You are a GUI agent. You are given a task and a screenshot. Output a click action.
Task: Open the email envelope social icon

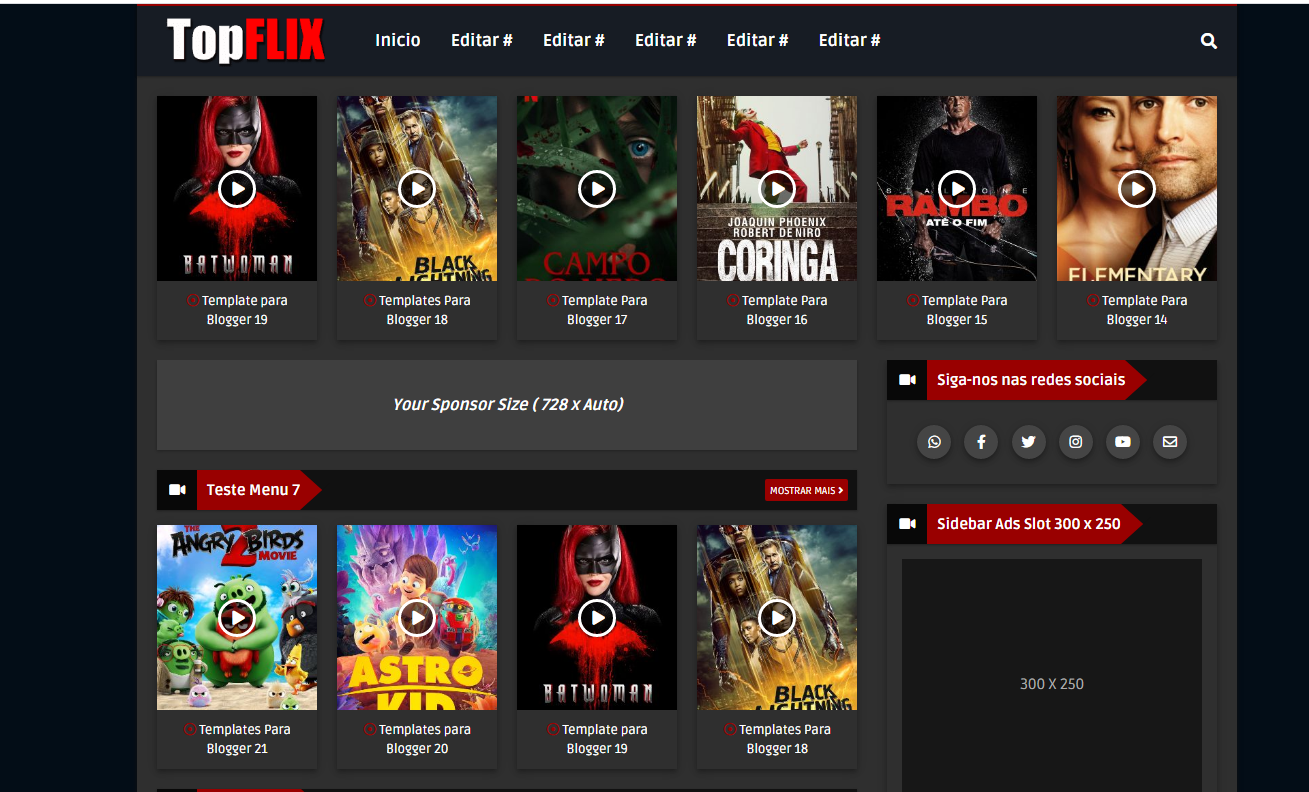click(1170, 442)
